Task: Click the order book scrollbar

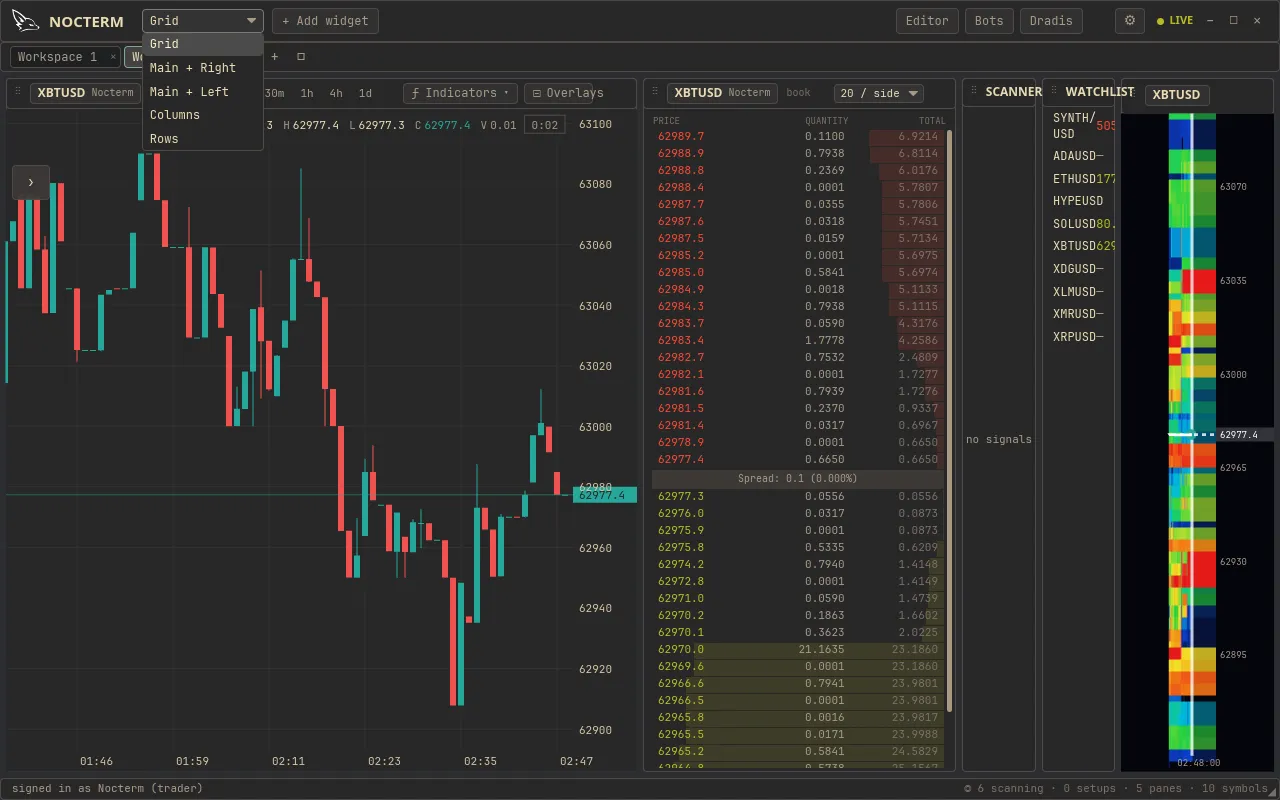Action: 949,420
